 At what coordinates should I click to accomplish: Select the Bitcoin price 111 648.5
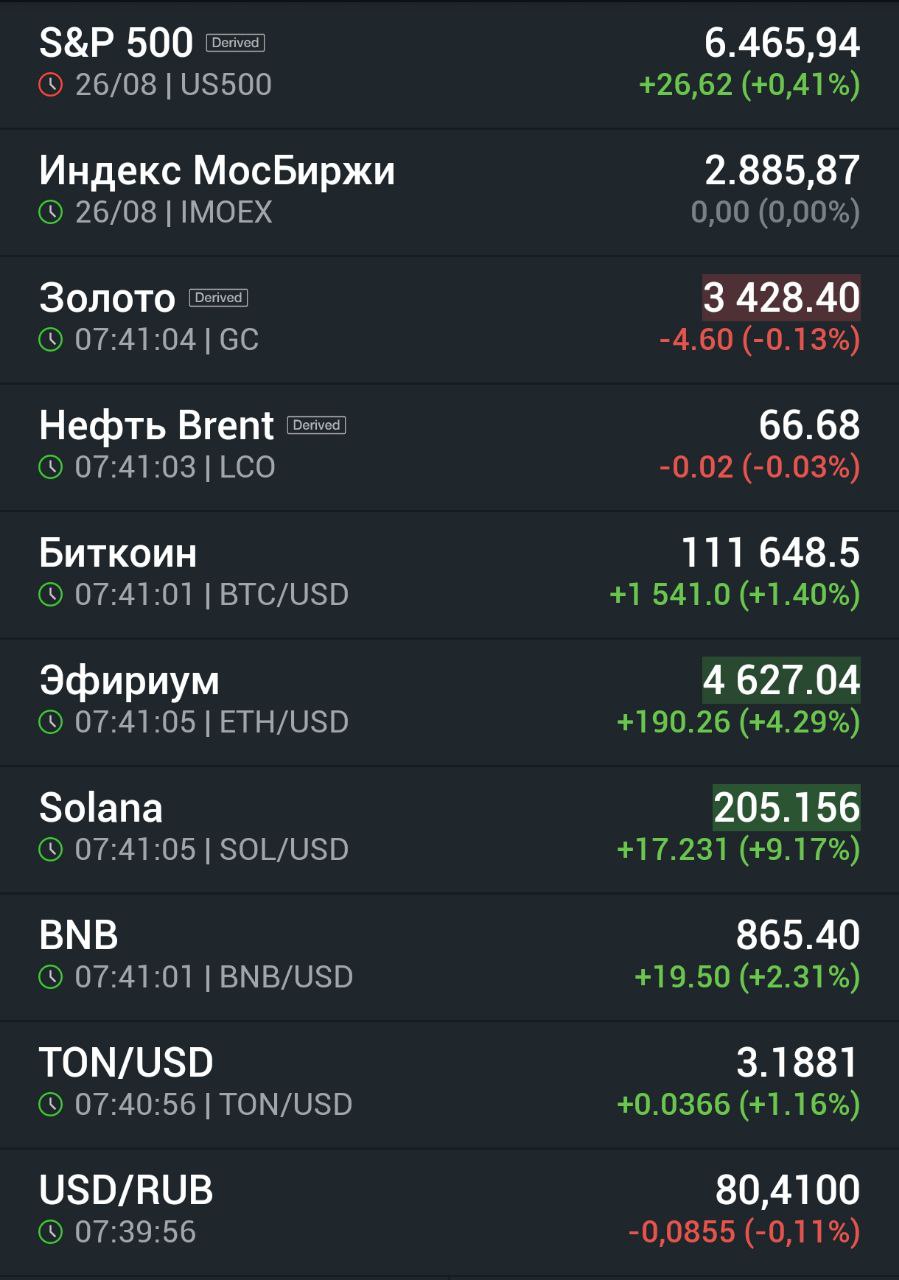770,553
